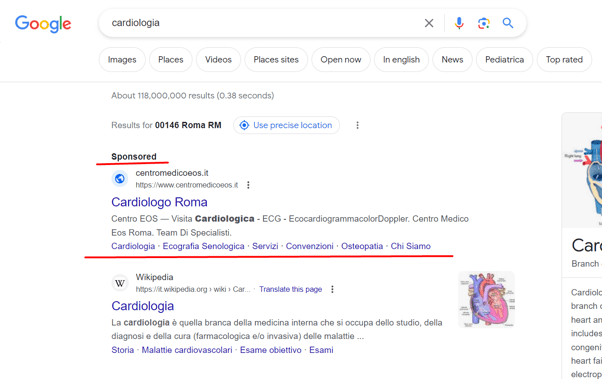Screen dimensions: 602x379
Task: Filter results by Videos
Action: [218, 60]
